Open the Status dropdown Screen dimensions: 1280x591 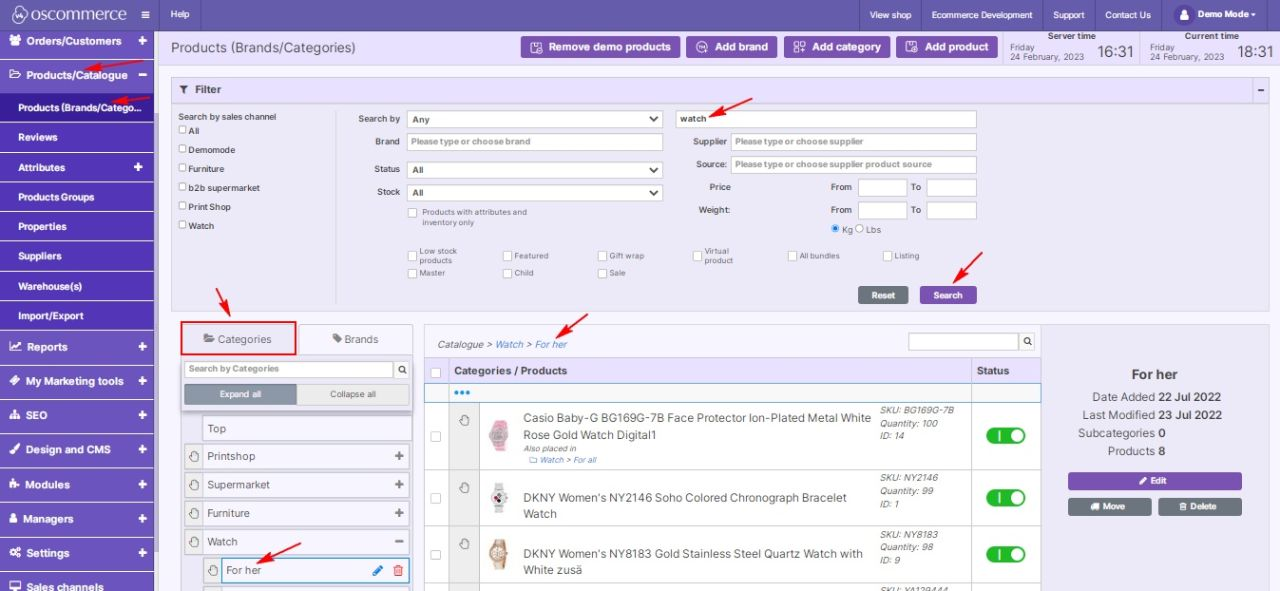[535, 170]
